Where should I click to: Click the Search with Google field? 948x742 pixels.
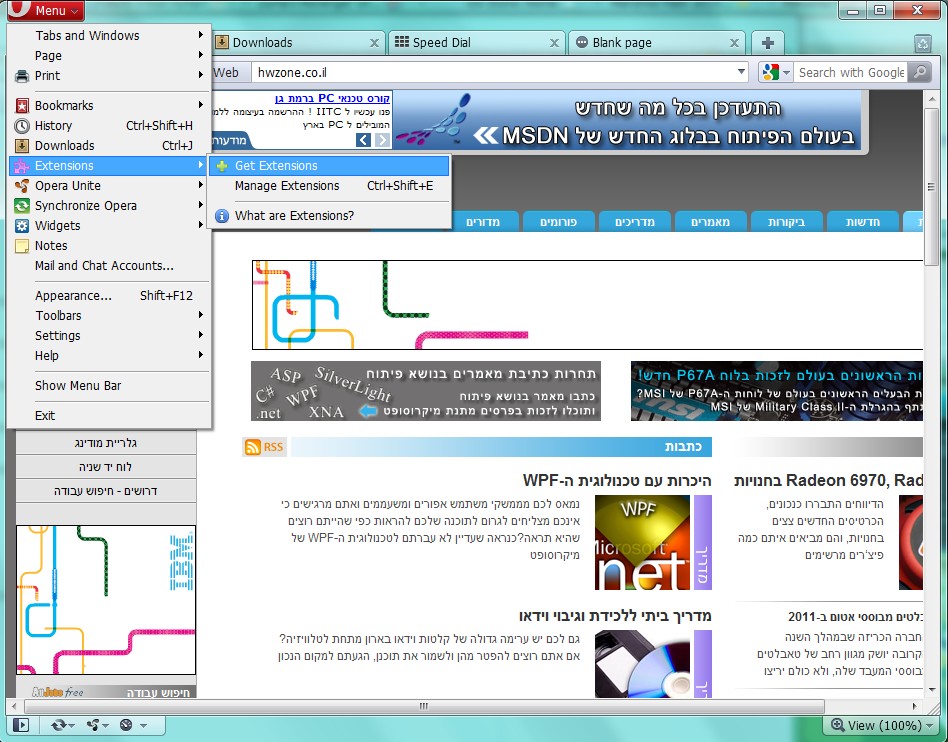coord(851,73)
